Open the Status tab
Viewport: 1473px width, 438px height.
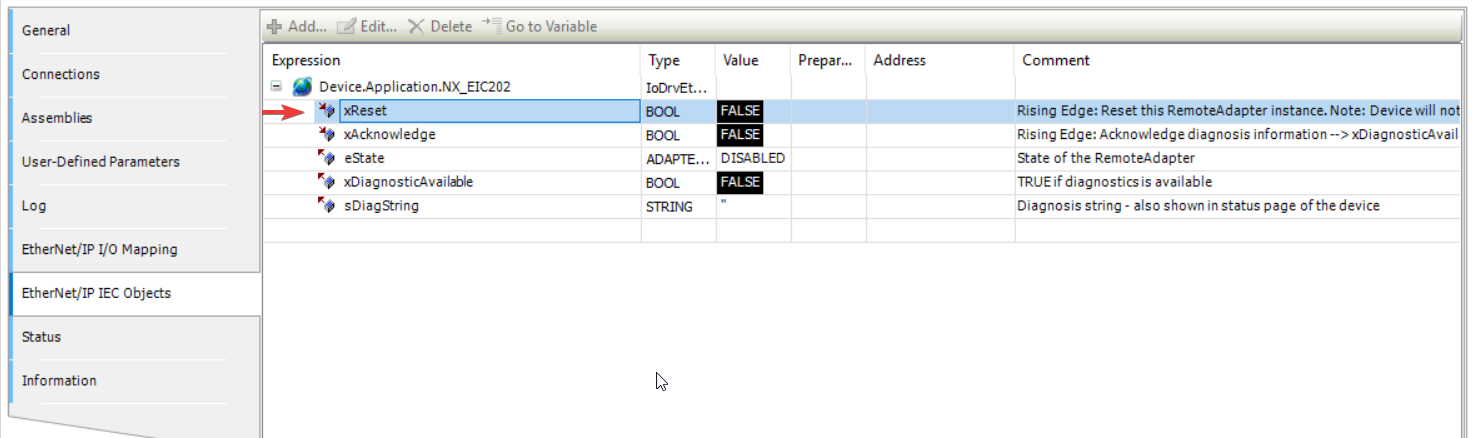41,337
